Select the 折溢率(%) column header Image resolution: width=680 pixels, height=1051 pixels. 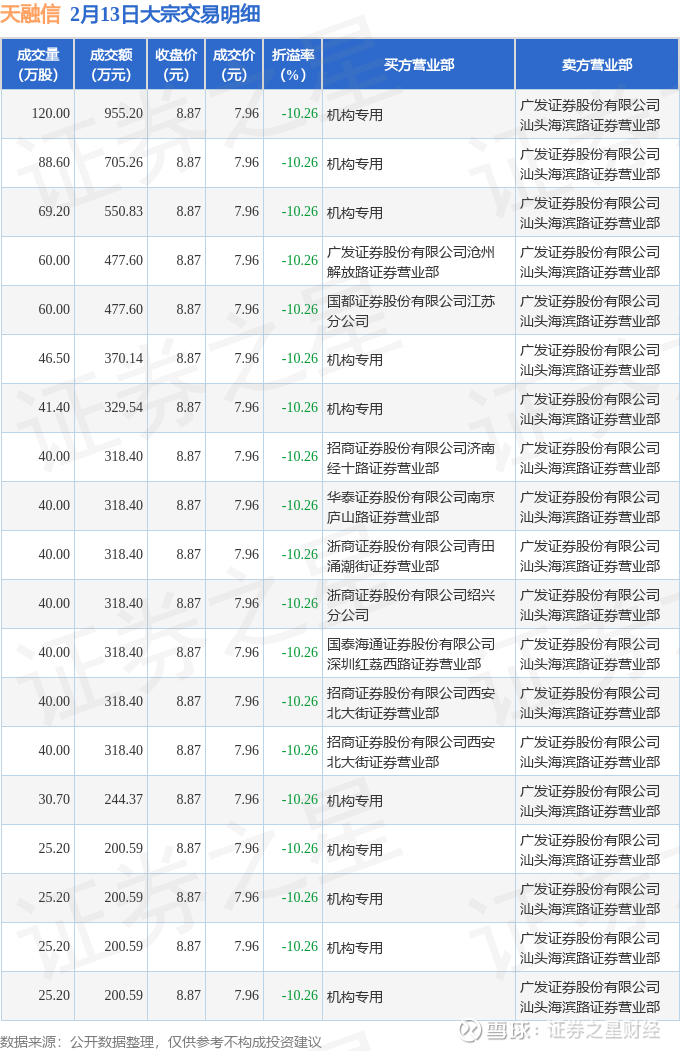pos(292,64)
